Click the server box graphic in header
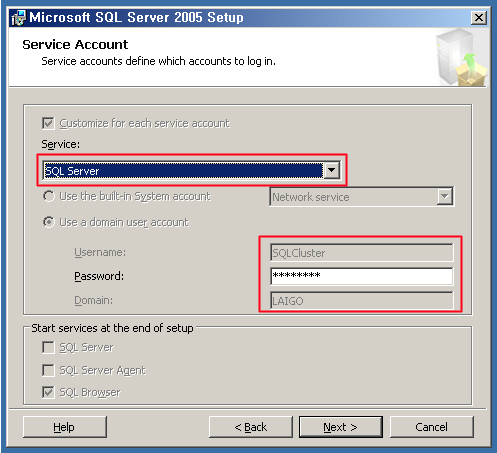This screenshot has height=453, width=497. pos(462,57)
